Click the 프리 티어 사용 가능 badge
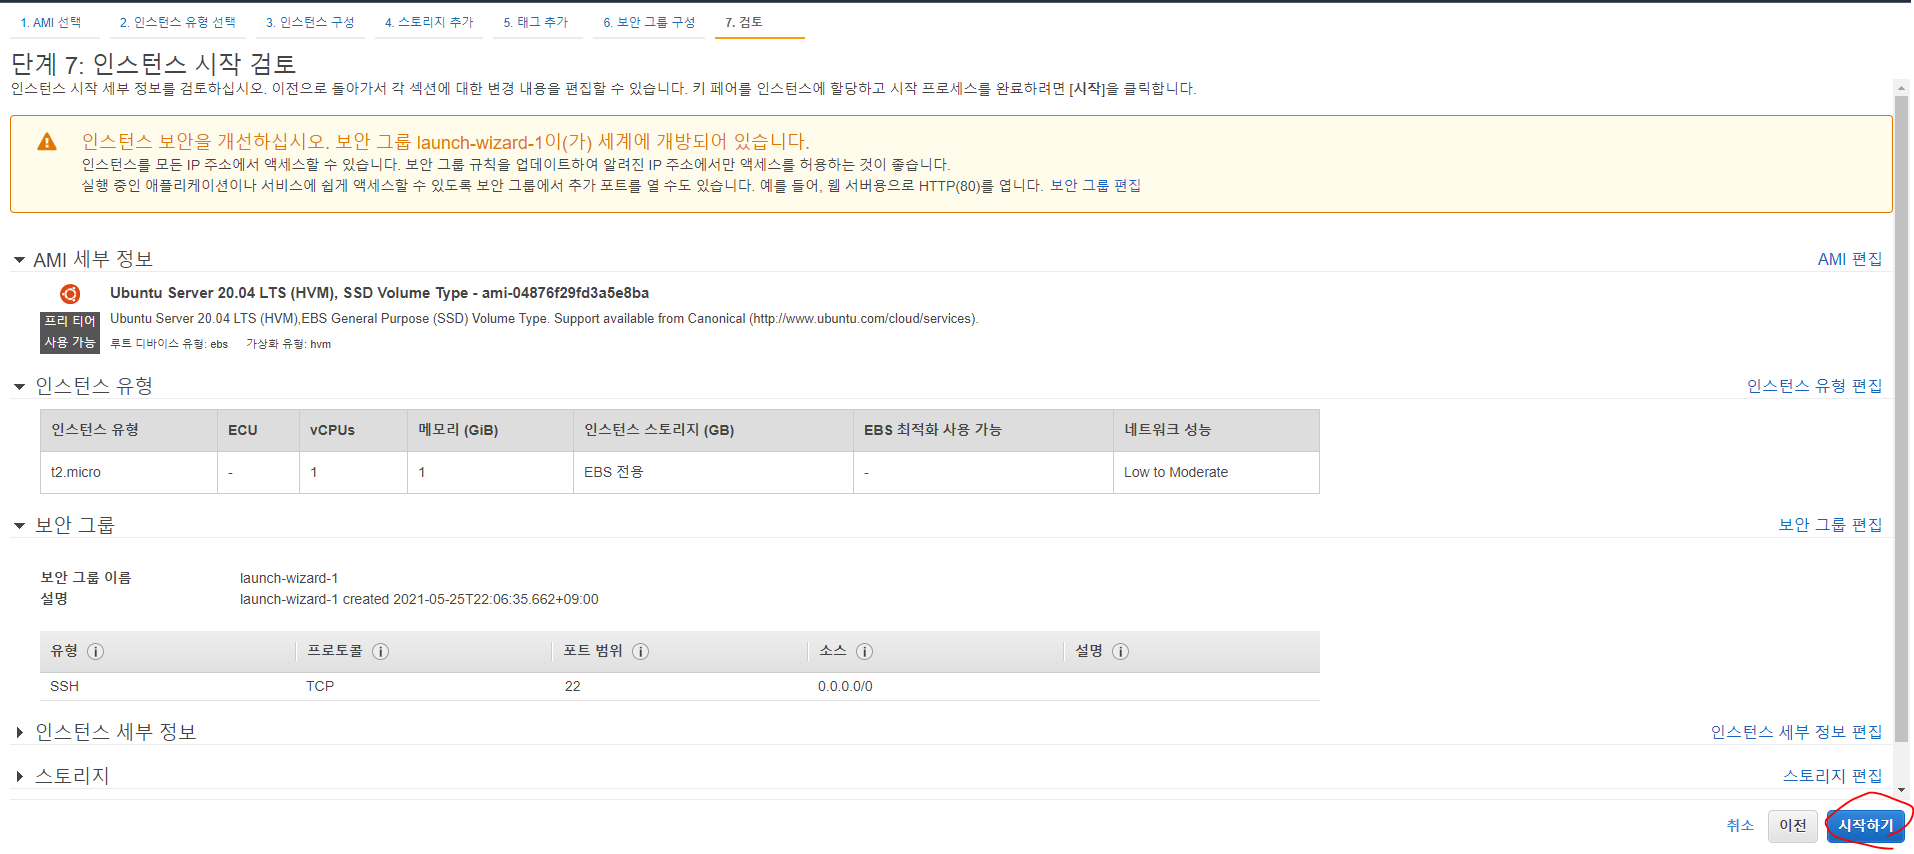This screenshot has height=854, width=1914. tap(70, 332)
